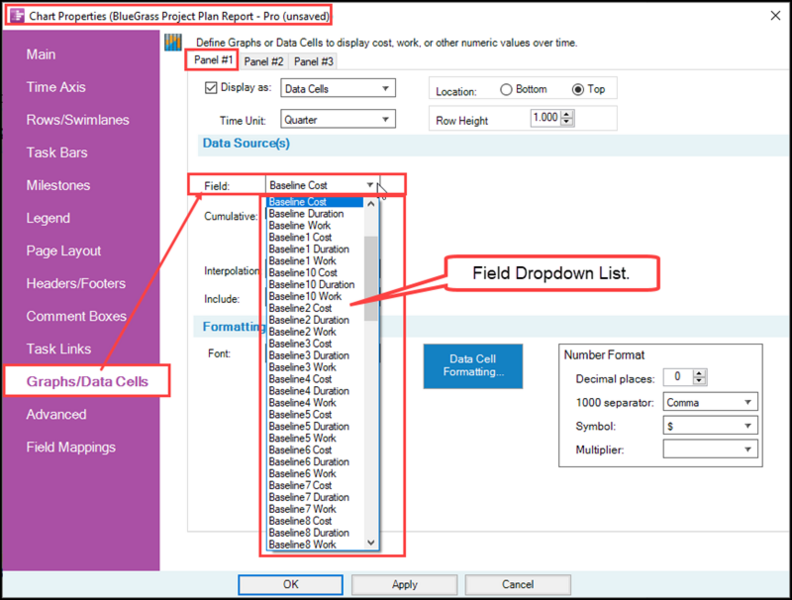Open the Time Axis section

pyautogui.click(x=56, y=87)
